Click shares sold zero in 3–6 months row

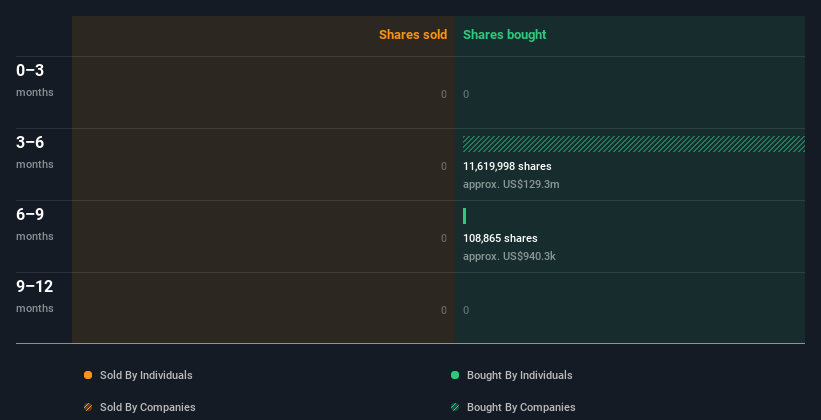pyautogui.click(x=444, y=167)
